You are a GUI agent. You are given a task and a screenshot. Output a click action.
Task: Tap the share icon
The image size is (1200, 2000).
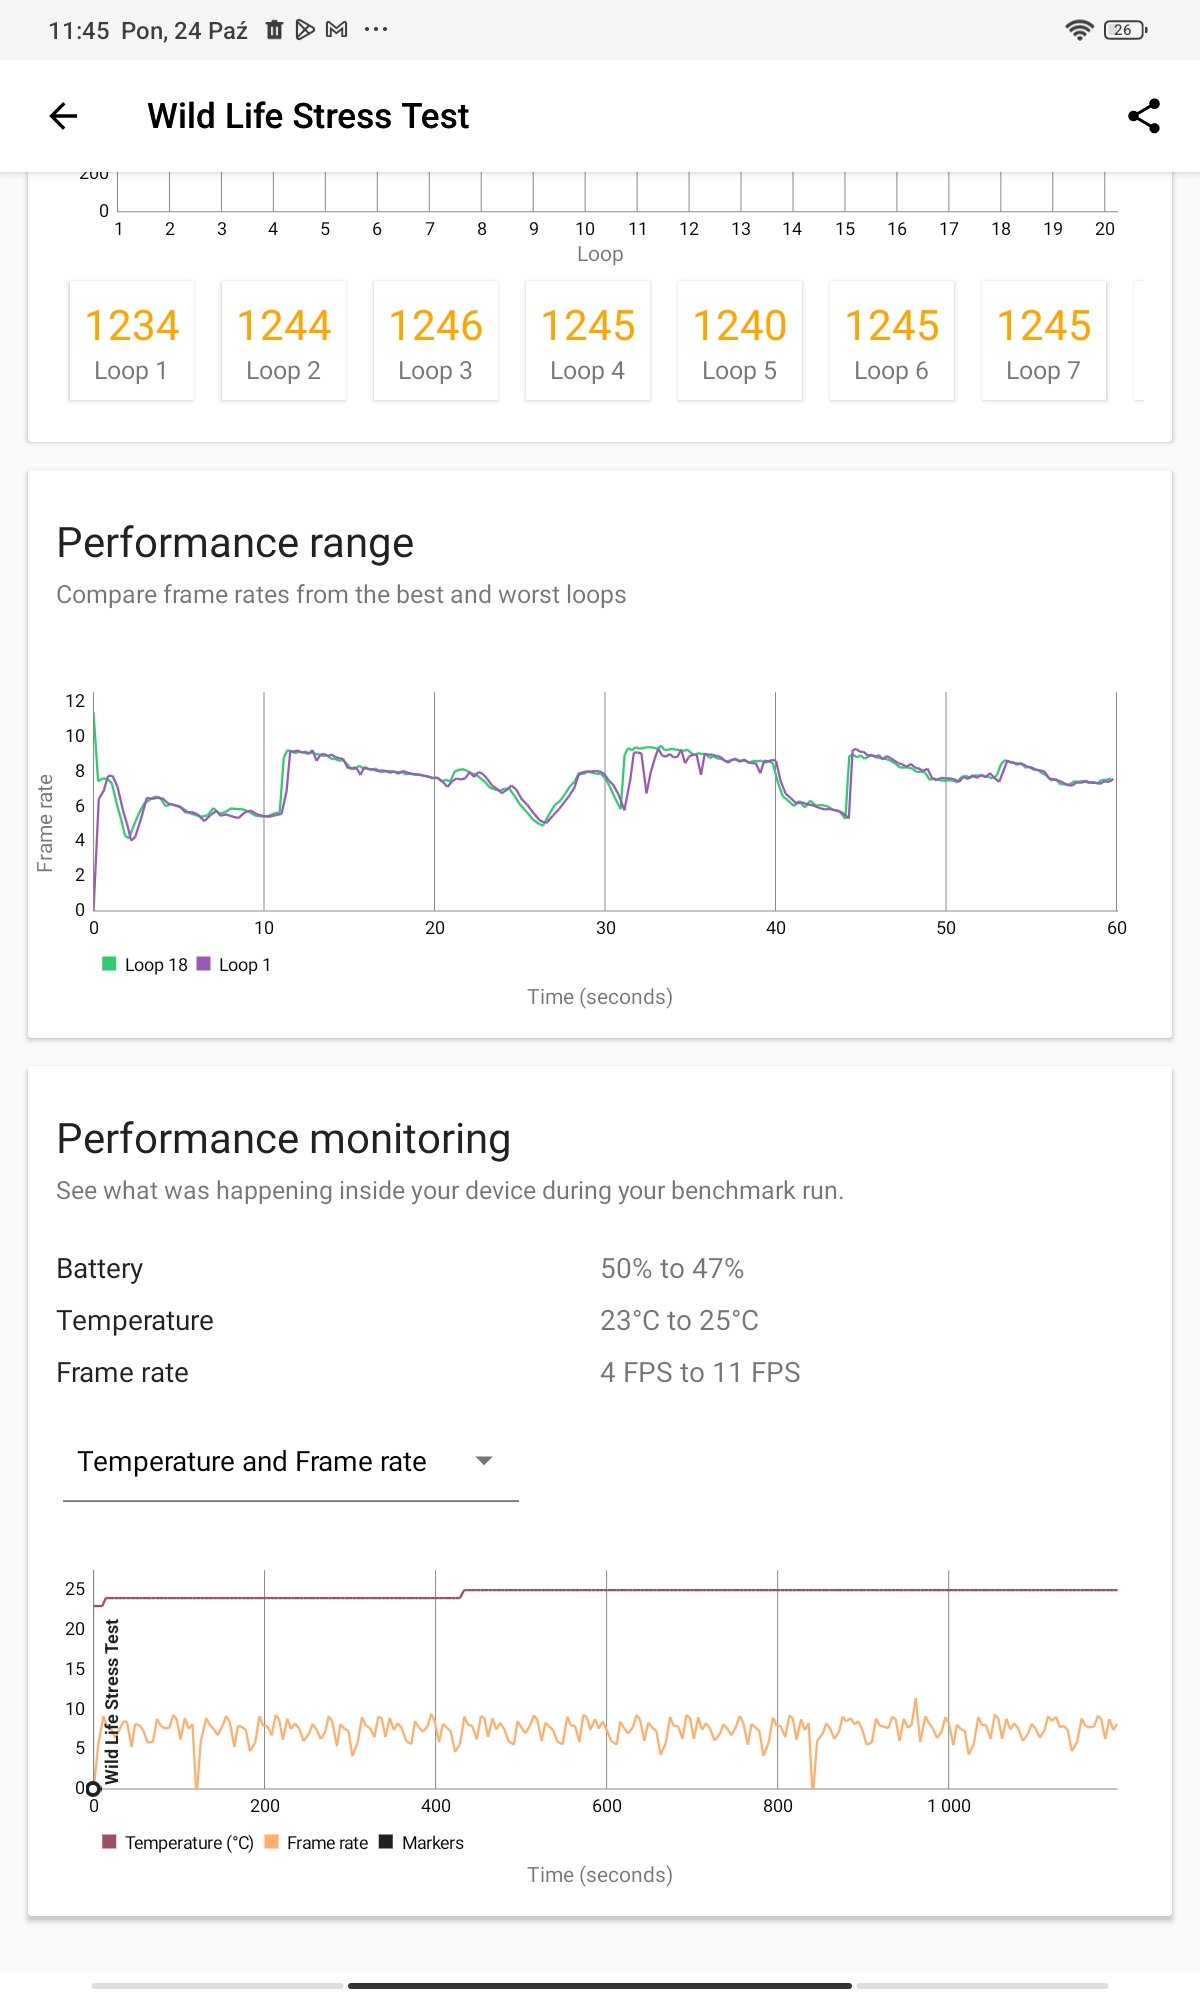point(1143,116)
